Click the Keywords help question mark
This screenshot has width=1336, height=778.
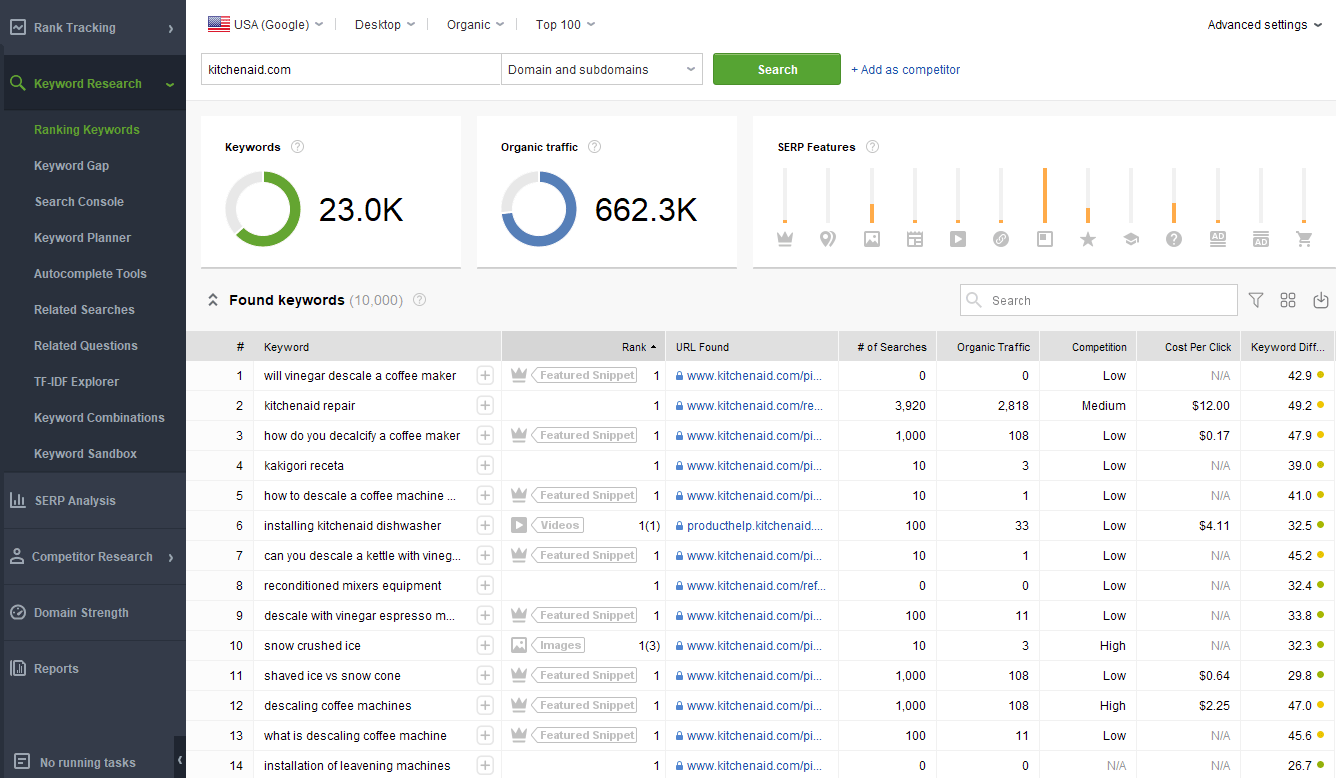point(297,147)
